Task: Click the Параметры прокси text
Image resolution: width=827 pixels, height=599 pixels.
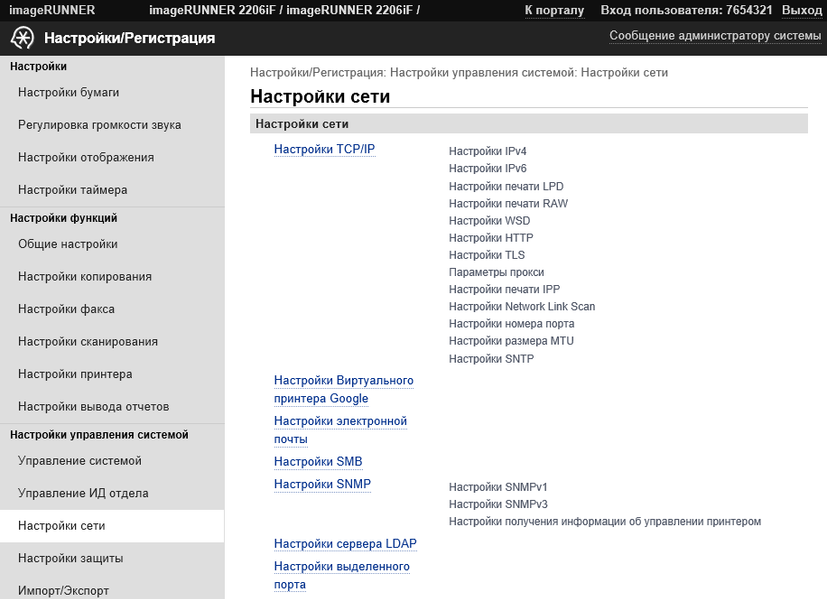Action: pos(496,273)
